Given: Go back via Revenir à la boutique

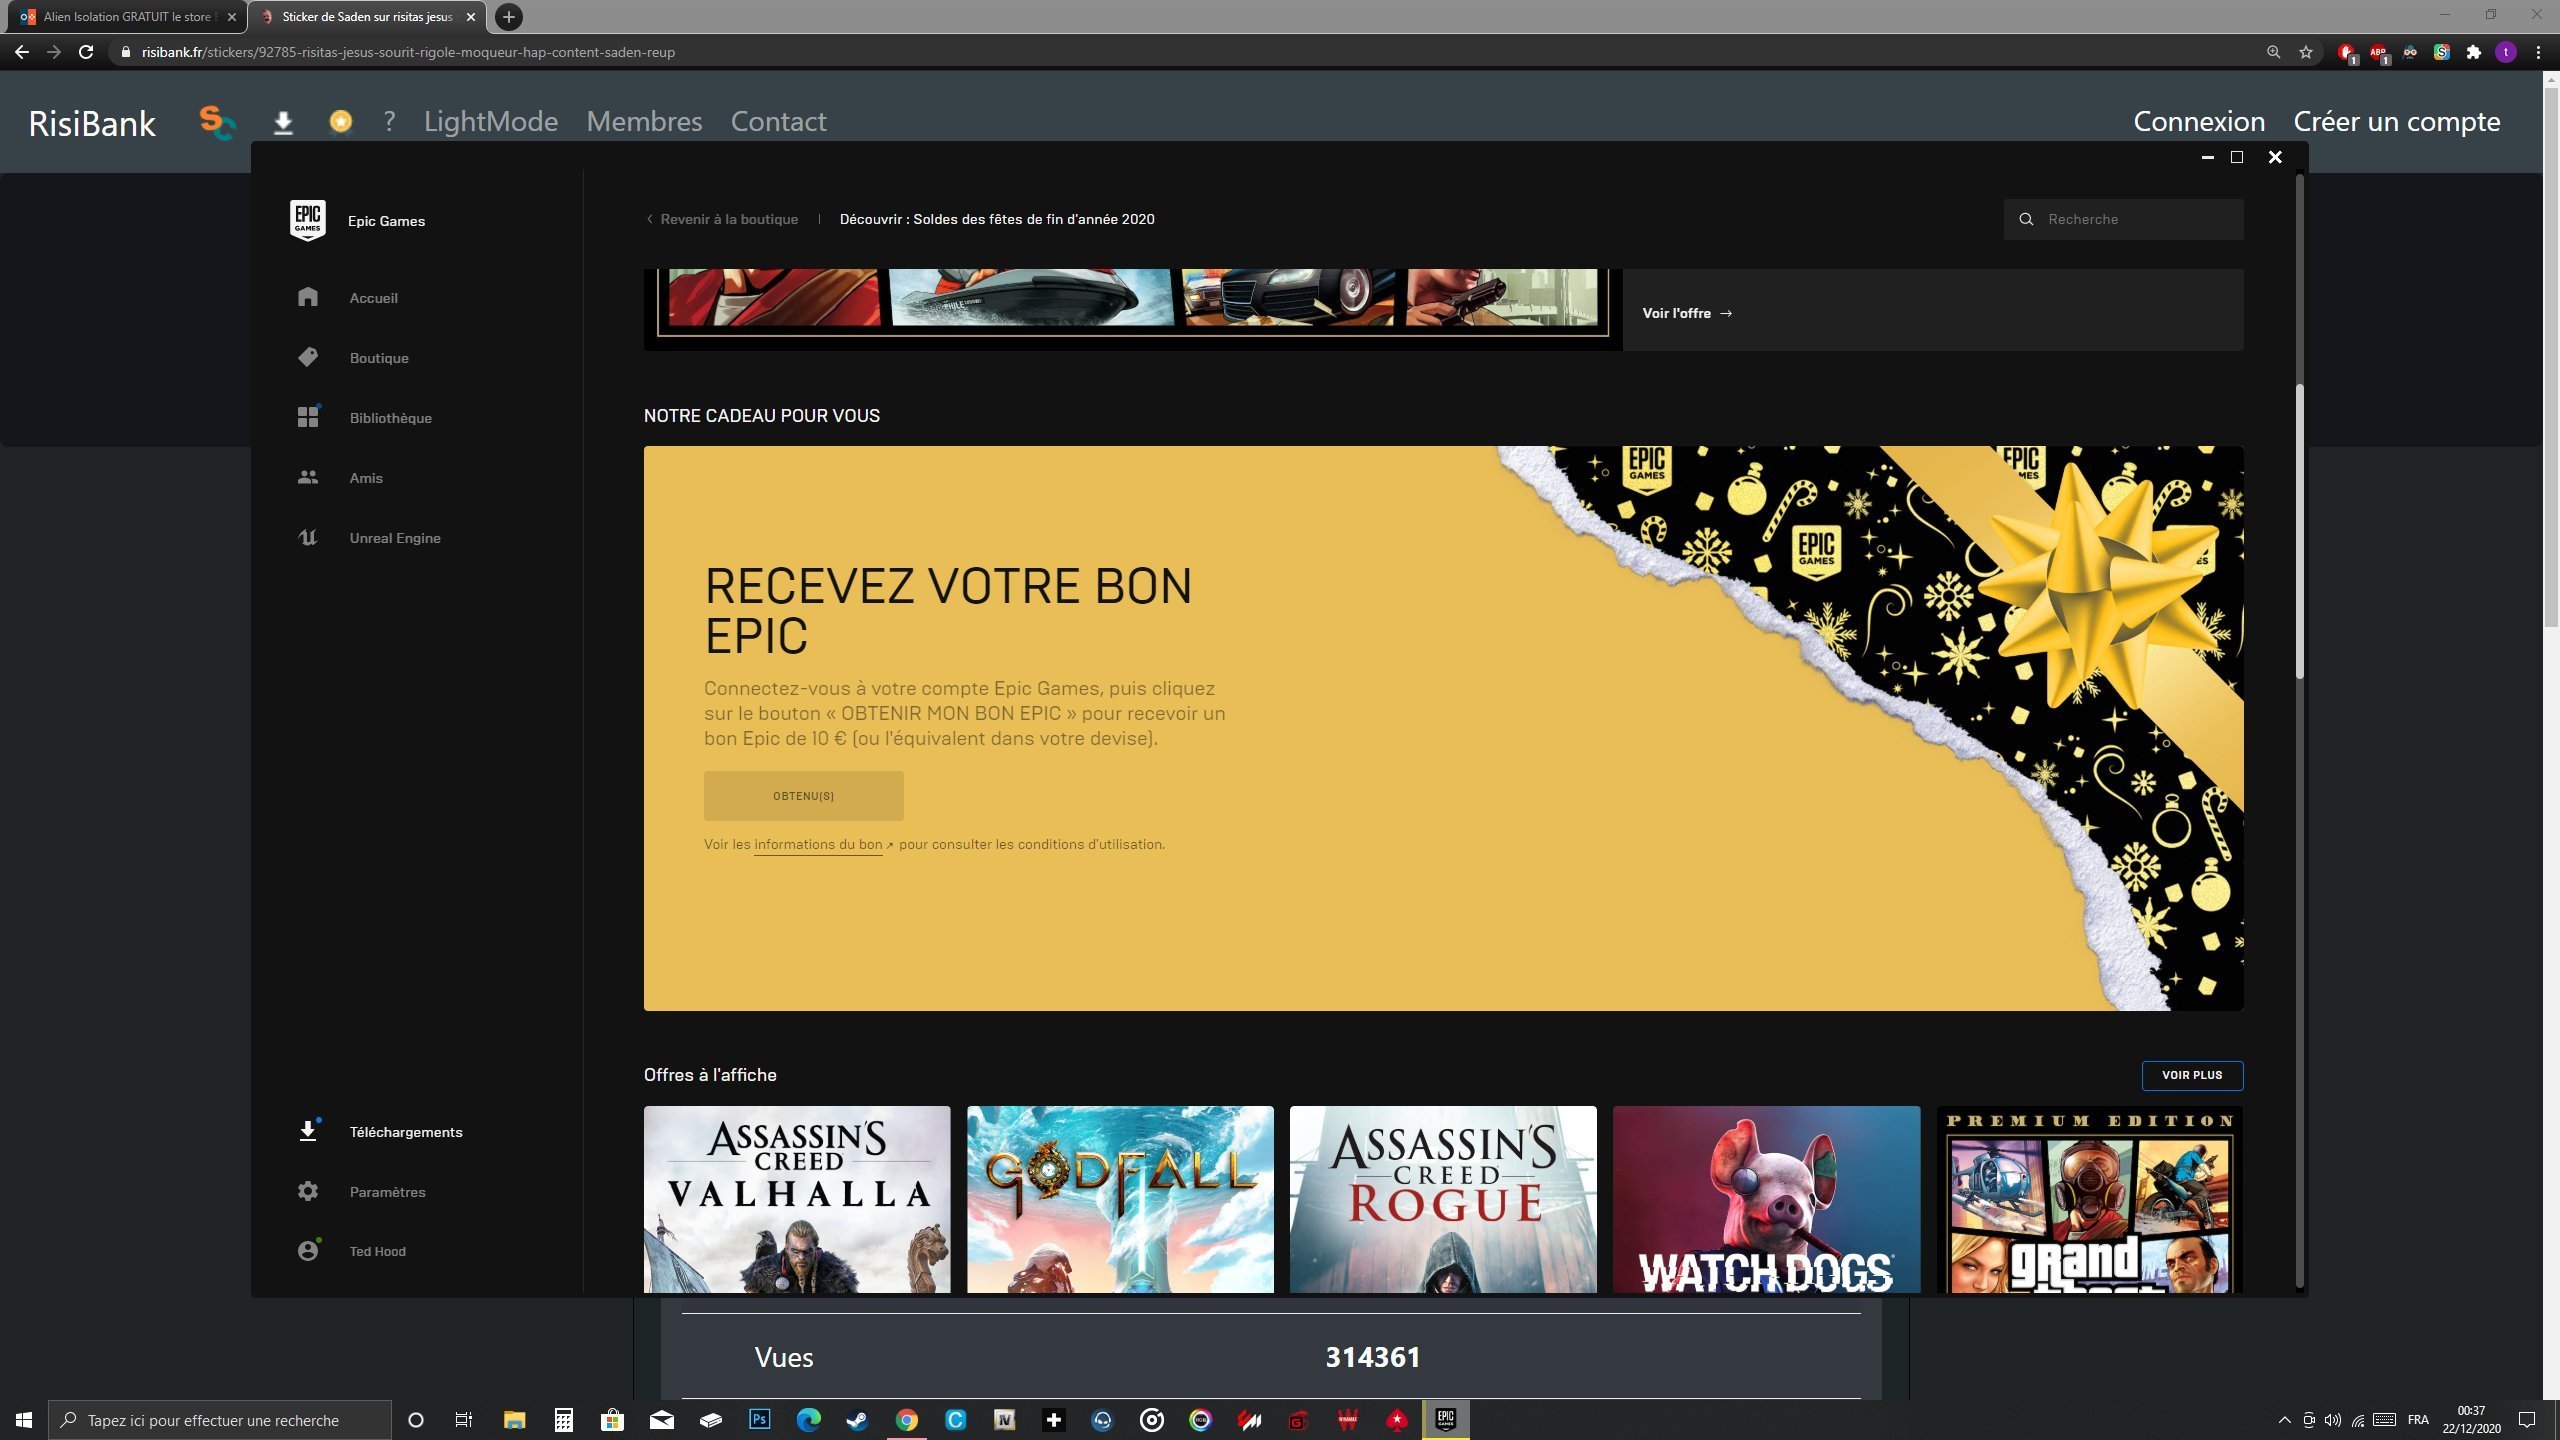Looking at the screenshot, I should point(722,219).
